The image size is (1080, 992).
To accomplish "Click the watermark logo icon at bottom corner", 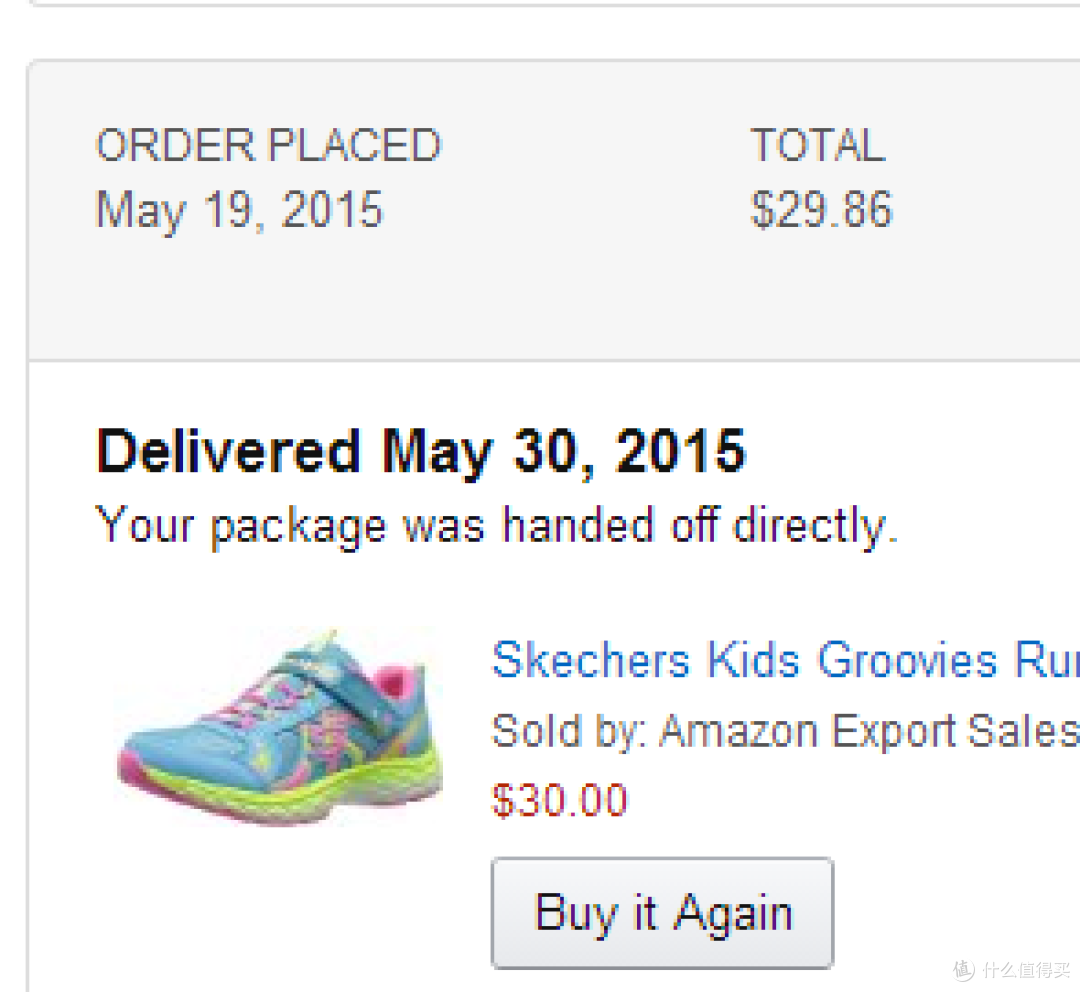I will coord(964,970).
